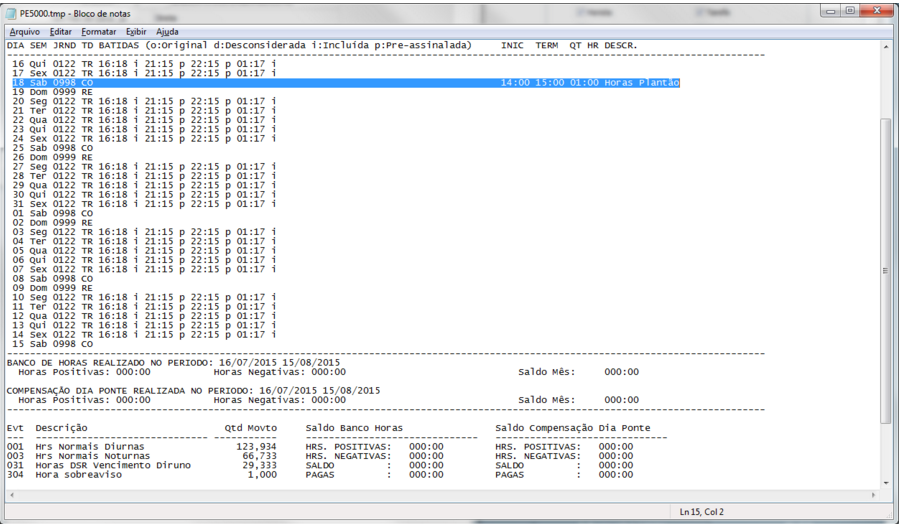The width and height of the screenshot is (900, 524).
Task: Click 'Saldo Compensação Dia Ponte' heading
Action: pos(573,428)
